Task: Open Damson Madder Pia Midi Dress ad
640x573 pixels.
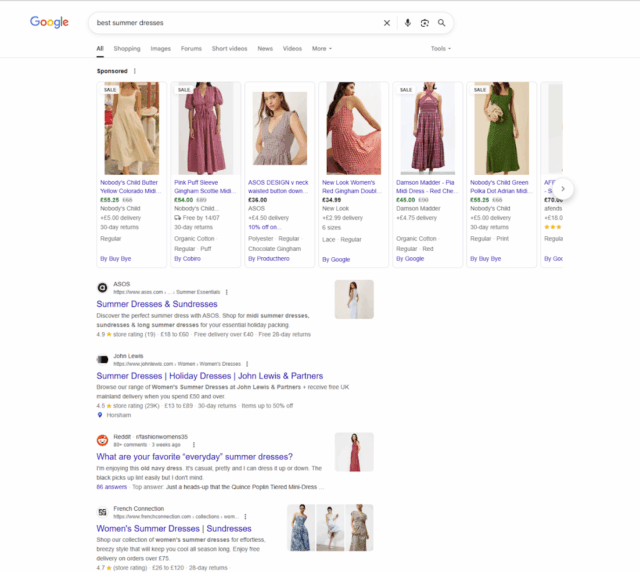Action: click(427, 187)
